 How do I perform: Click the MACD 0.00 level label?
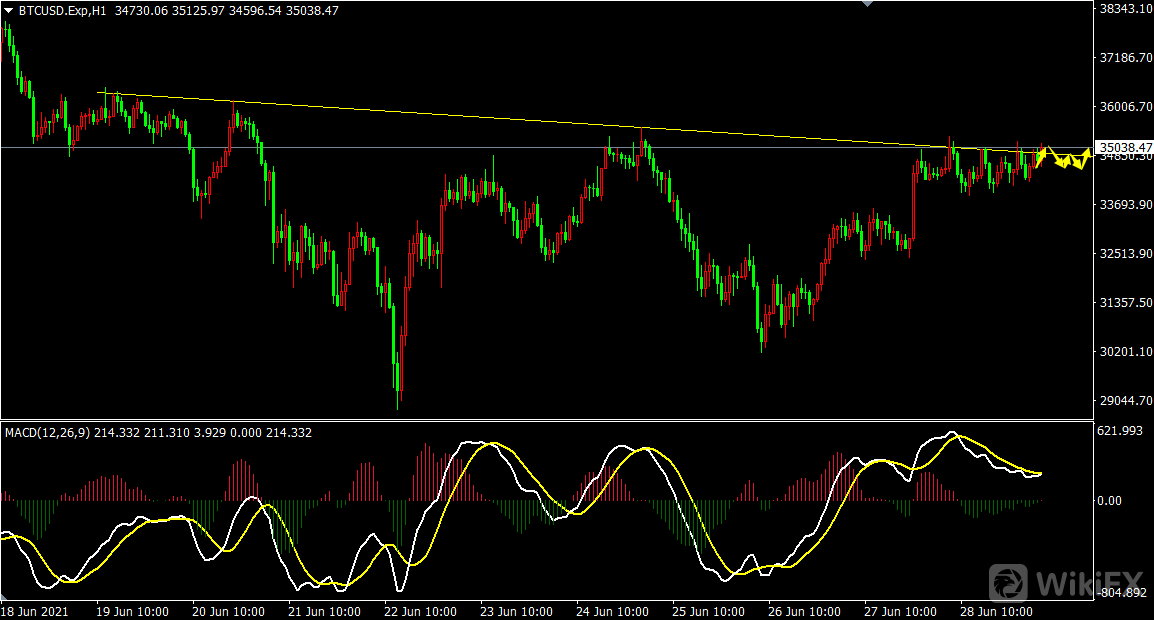click(1109, 500)
